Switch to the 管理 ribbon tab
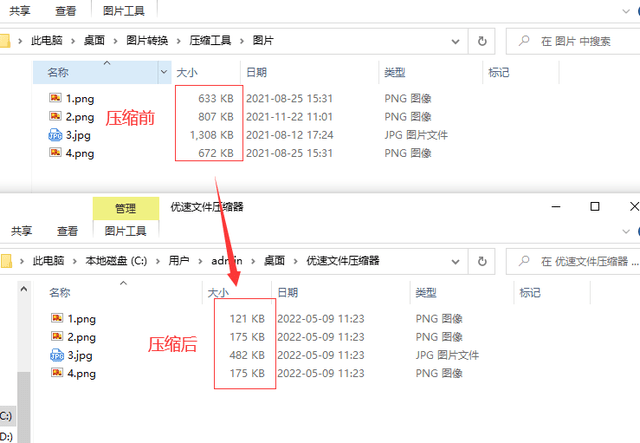The width and height of the screenshot is (640, 443). tap(125, 208)
